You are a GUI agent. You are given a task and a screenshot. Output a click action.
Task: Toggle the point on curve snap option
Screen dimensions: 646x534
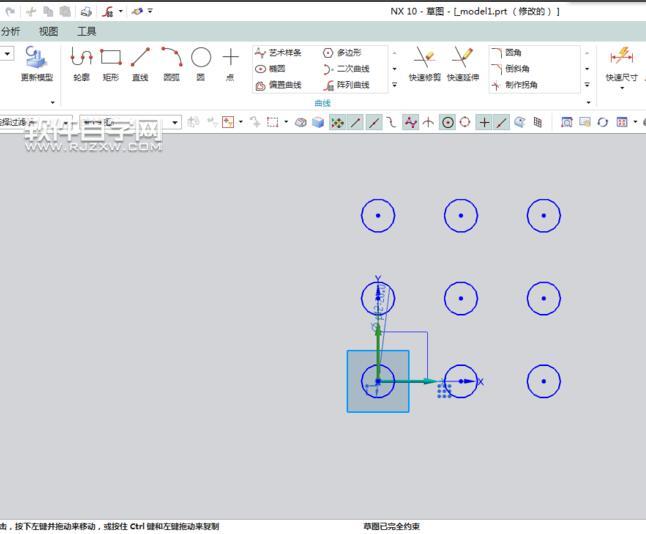(501, 122)
